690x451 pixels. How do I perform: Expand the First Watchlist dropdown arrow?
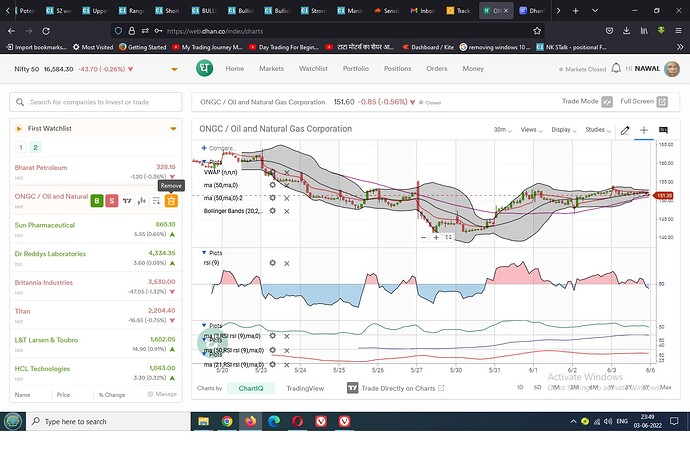[x=173, y=128]
